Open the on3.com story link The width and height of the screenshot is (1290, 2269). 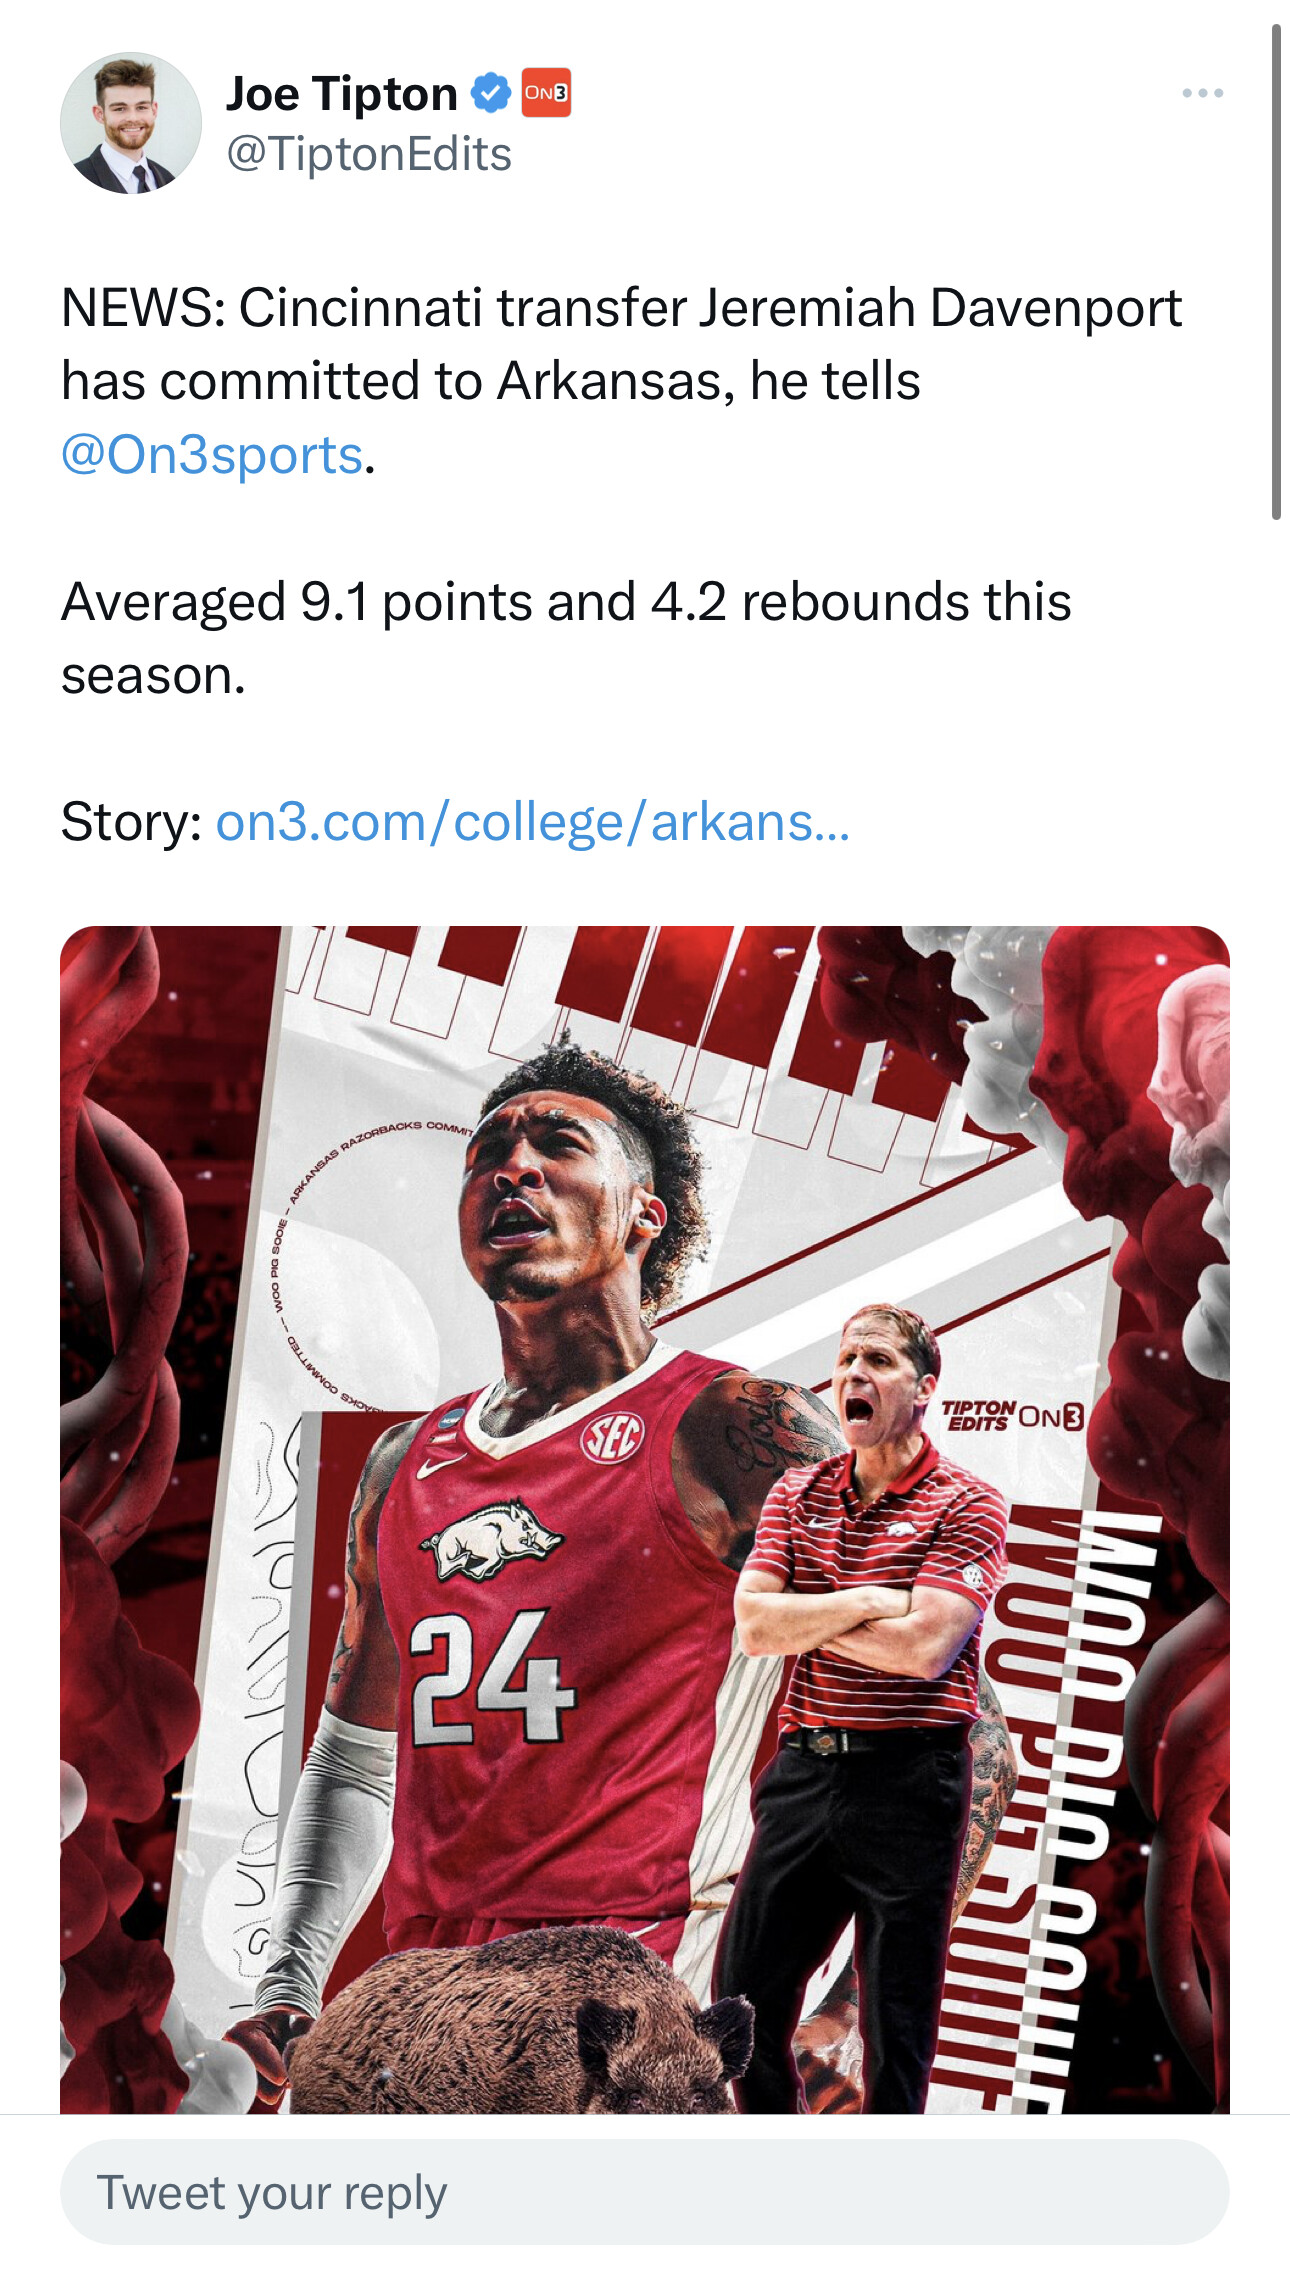click(x=532, y=823)
